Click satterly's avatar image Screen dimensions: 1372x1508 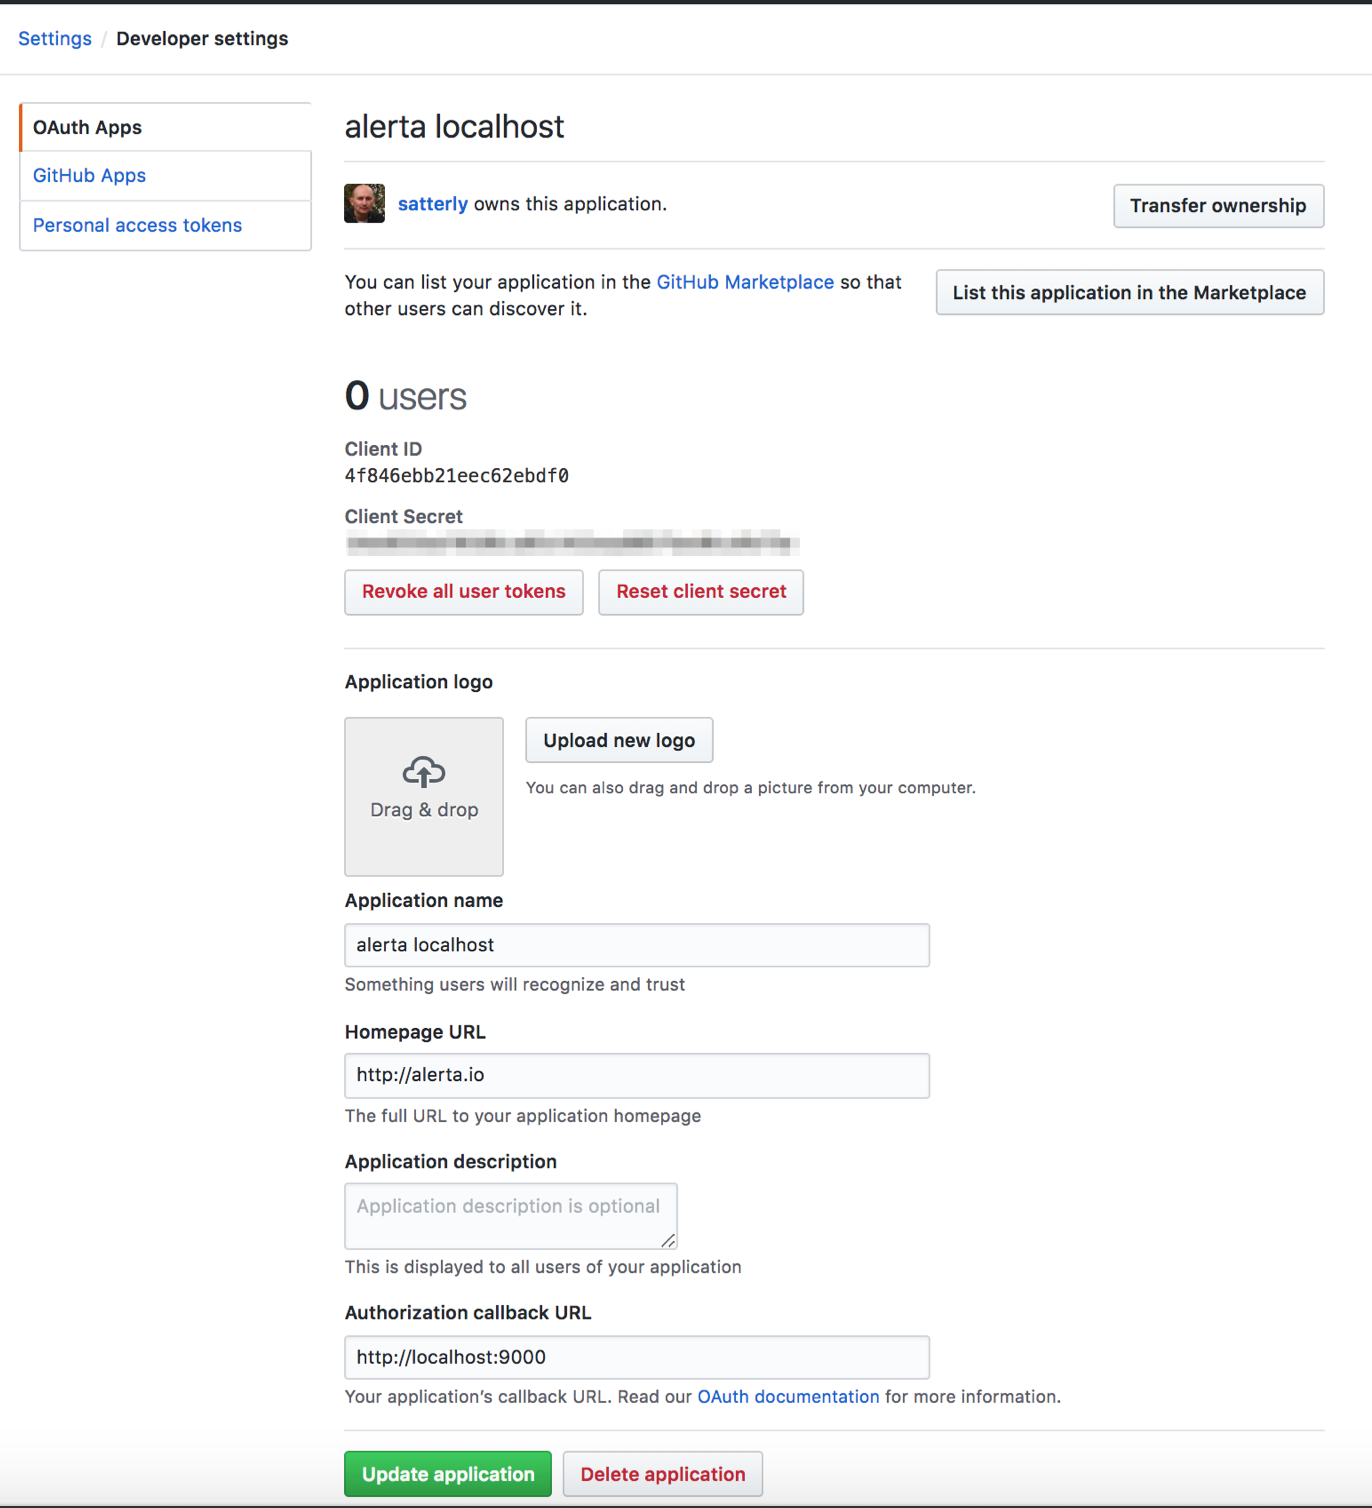(364, 204)
